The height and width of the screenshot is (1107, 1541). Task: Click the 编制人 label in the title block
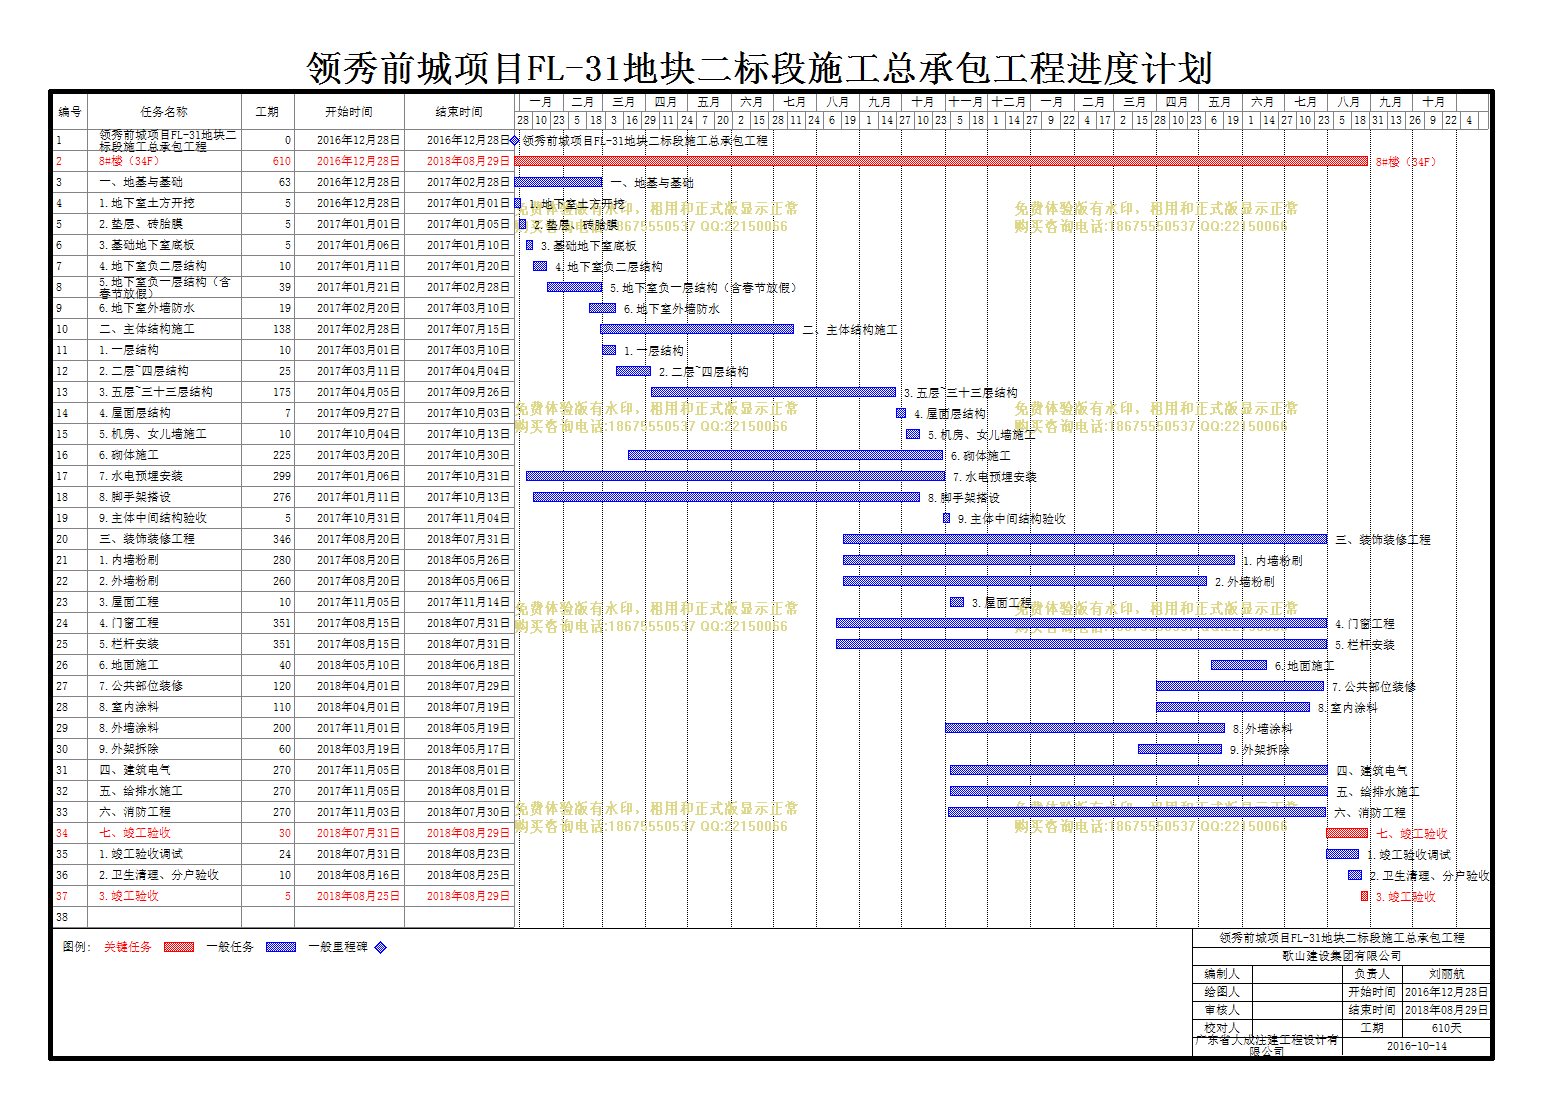click(1222, 974)
